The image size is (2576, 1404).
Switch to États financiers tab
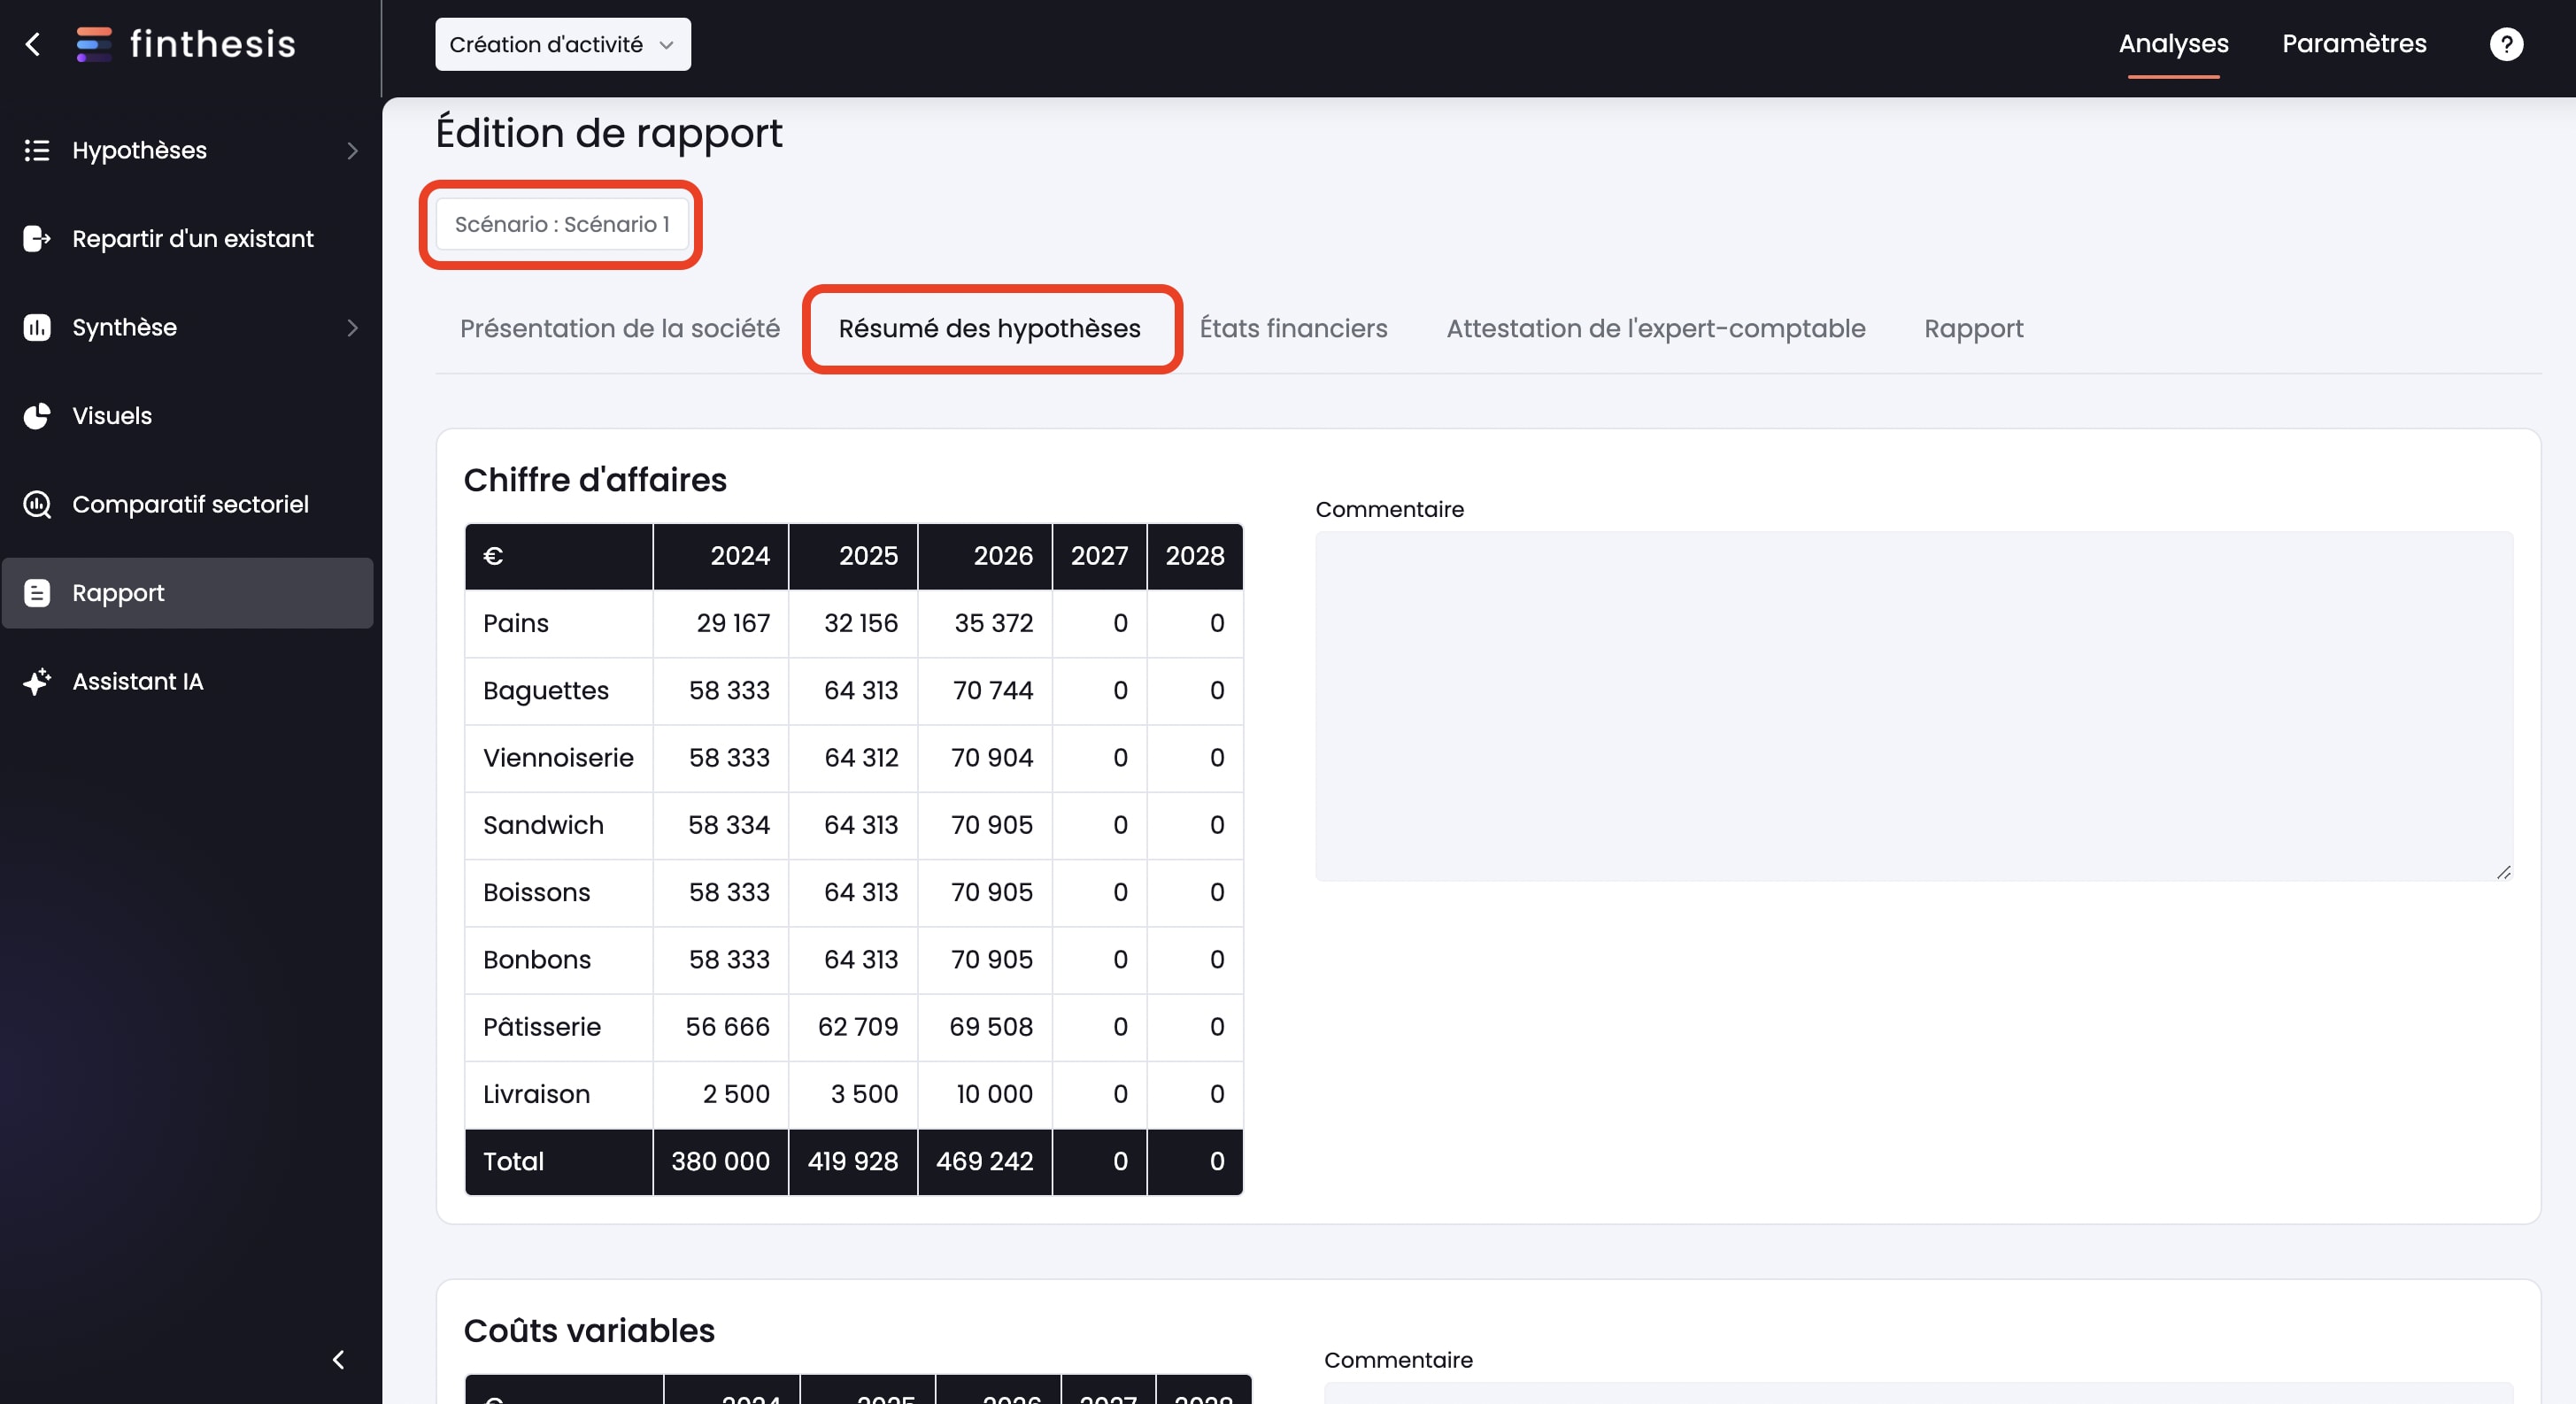[x=1294, y=328]
